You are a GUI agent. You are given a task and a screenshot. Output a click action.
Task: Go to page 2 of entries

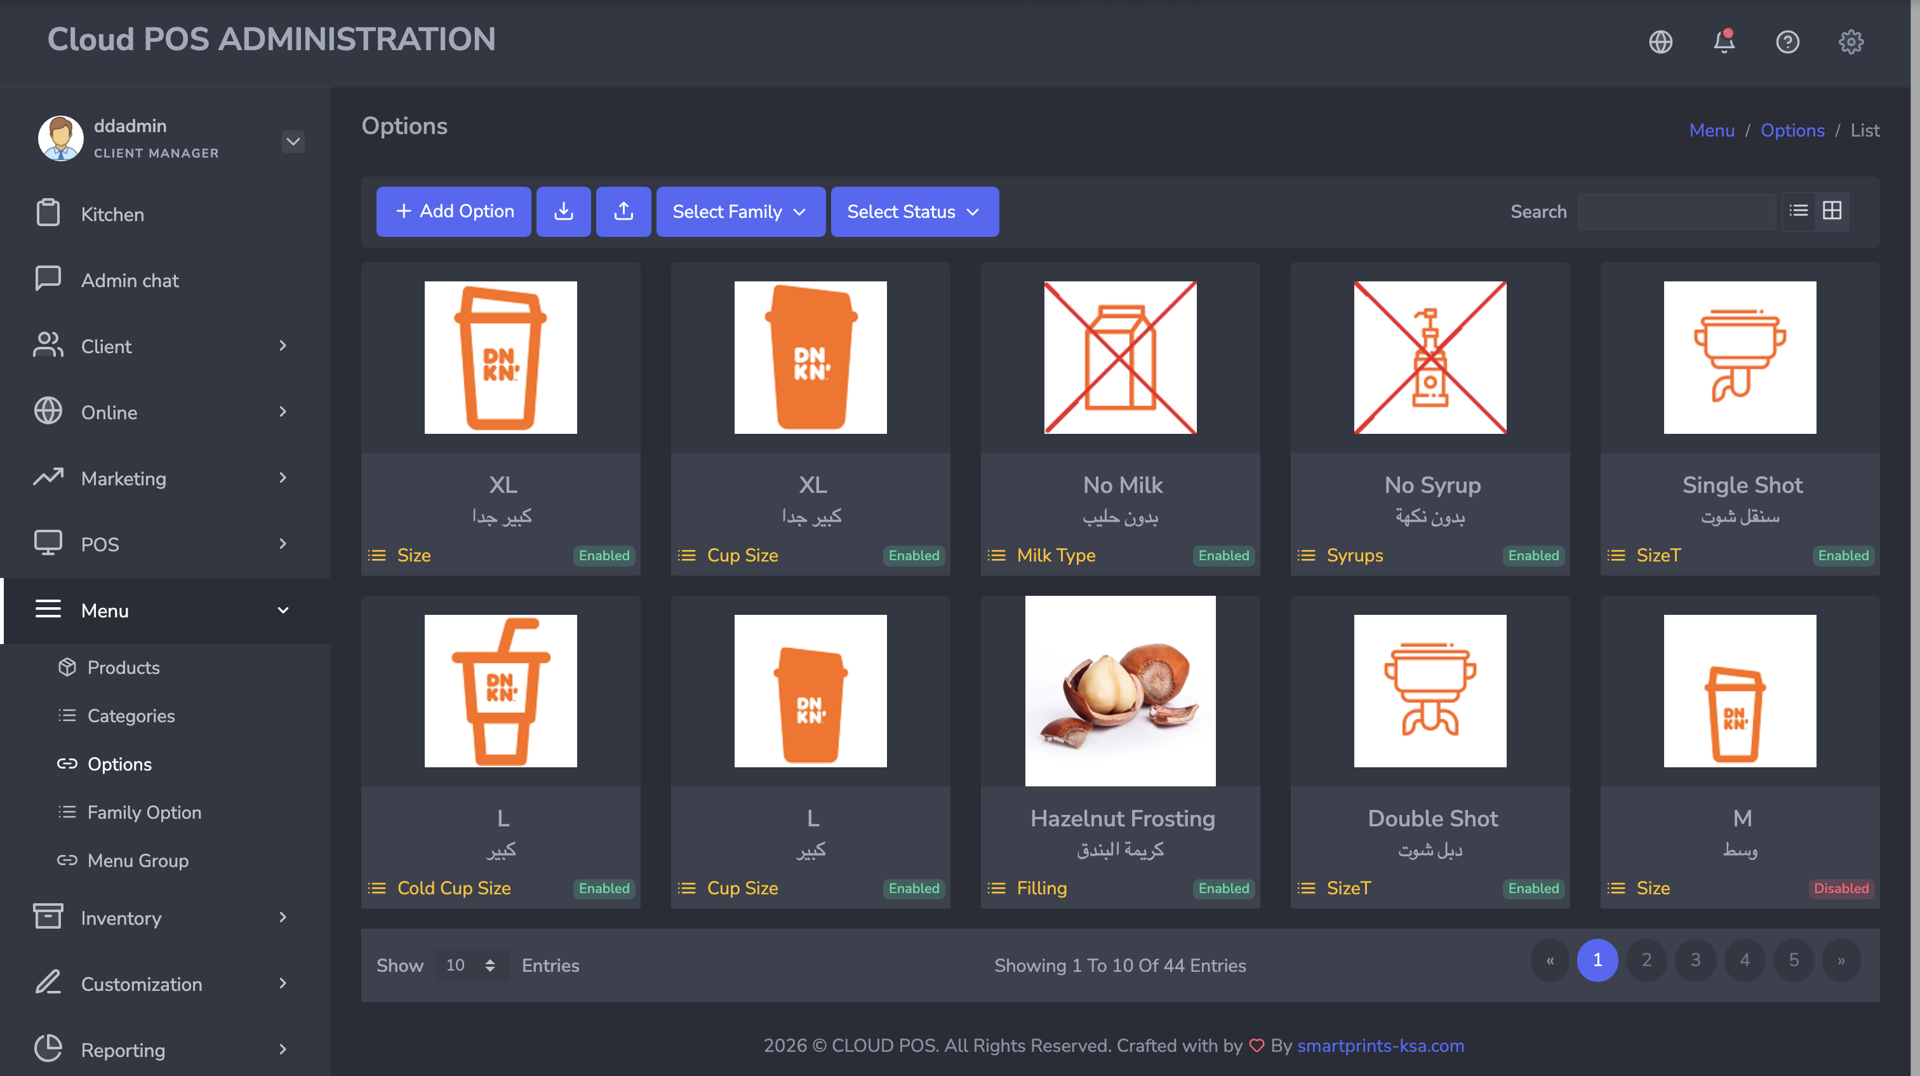coord(1646,960)
